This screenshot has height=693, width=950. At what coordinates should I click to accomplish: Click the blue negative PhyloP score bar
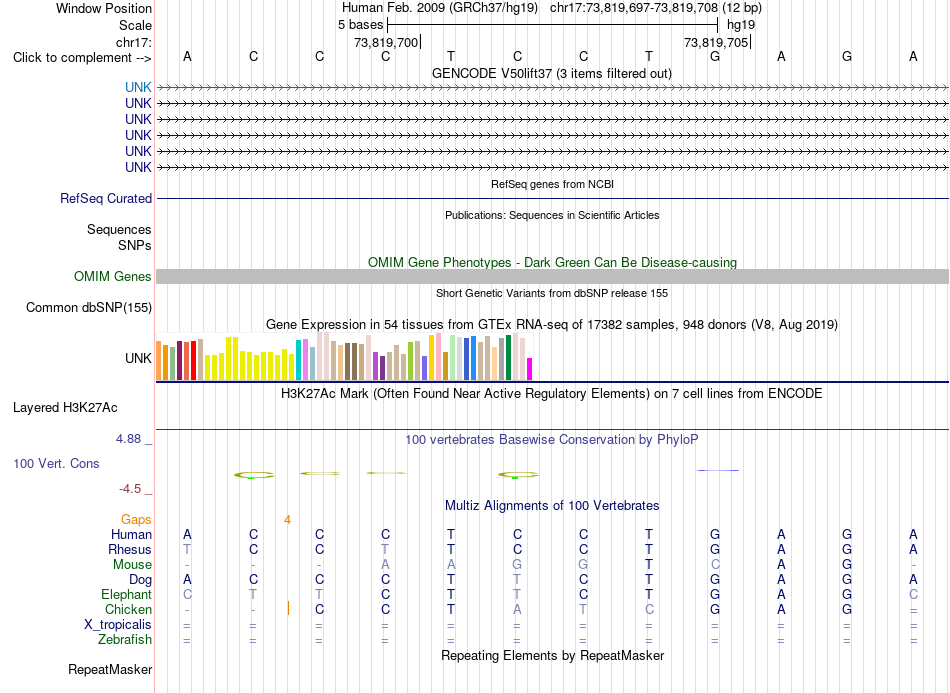pos(718,470)
